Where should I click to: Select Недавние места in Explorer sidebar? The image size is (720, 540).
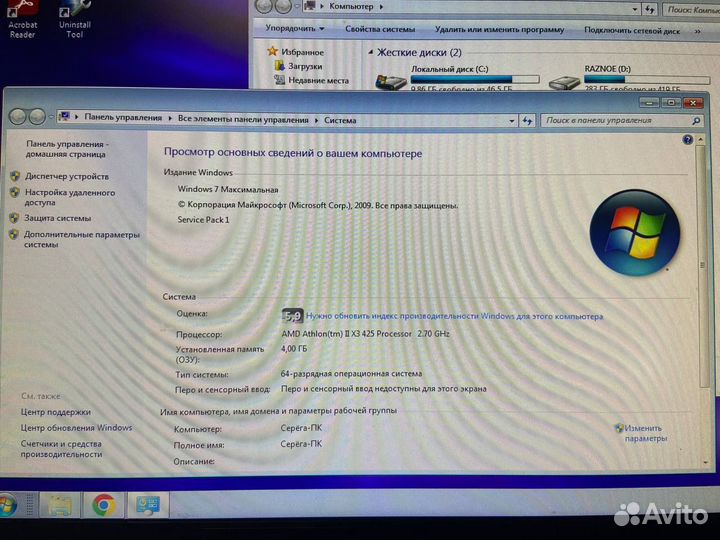coord(318,80)
